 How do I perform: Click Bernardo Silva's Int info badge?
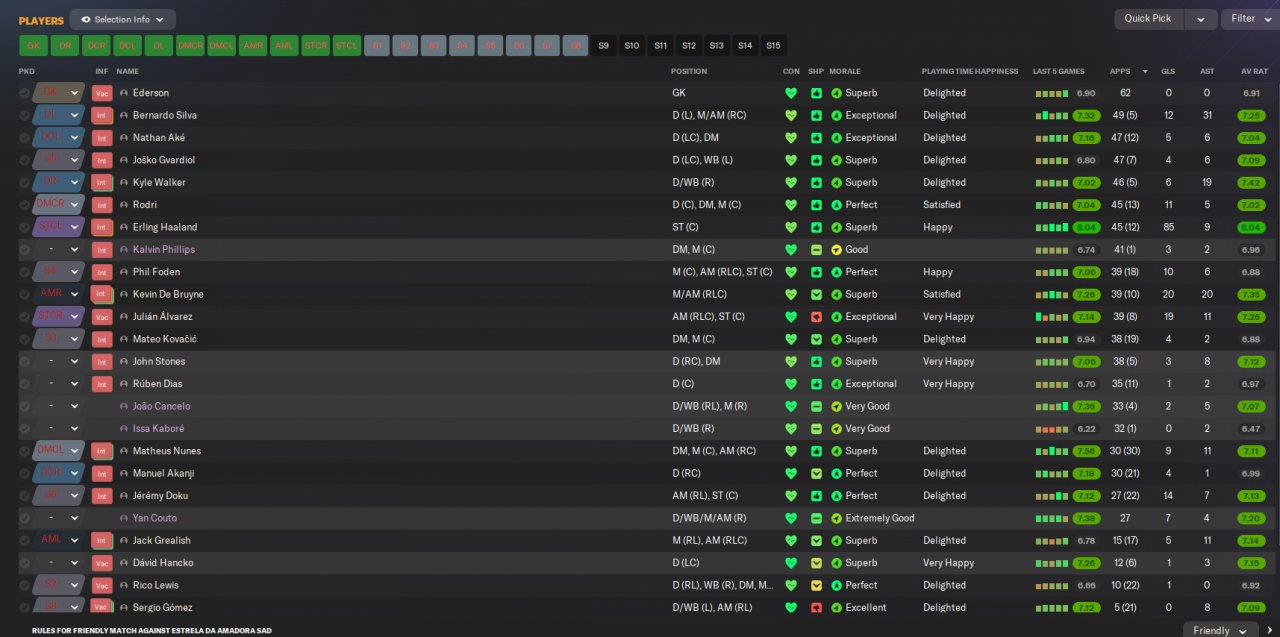[101, 115]
